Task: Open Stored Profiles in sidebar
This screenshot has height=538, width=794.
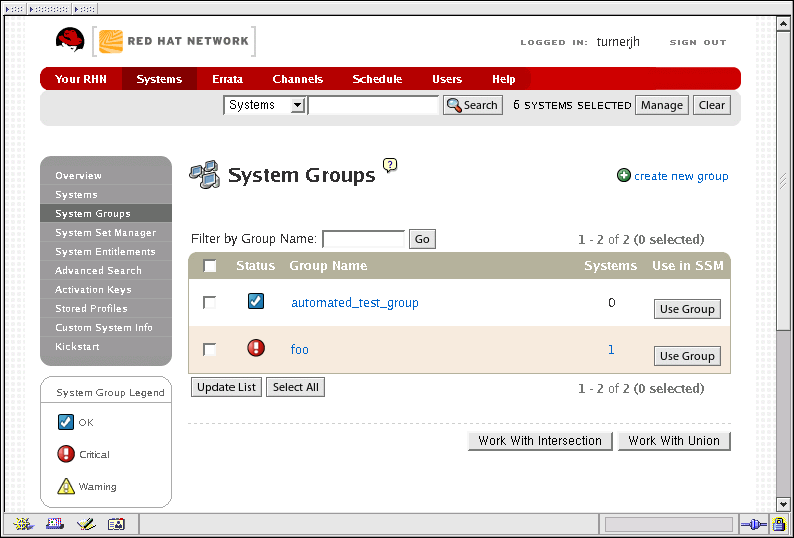Action: [x=106, y=308]
